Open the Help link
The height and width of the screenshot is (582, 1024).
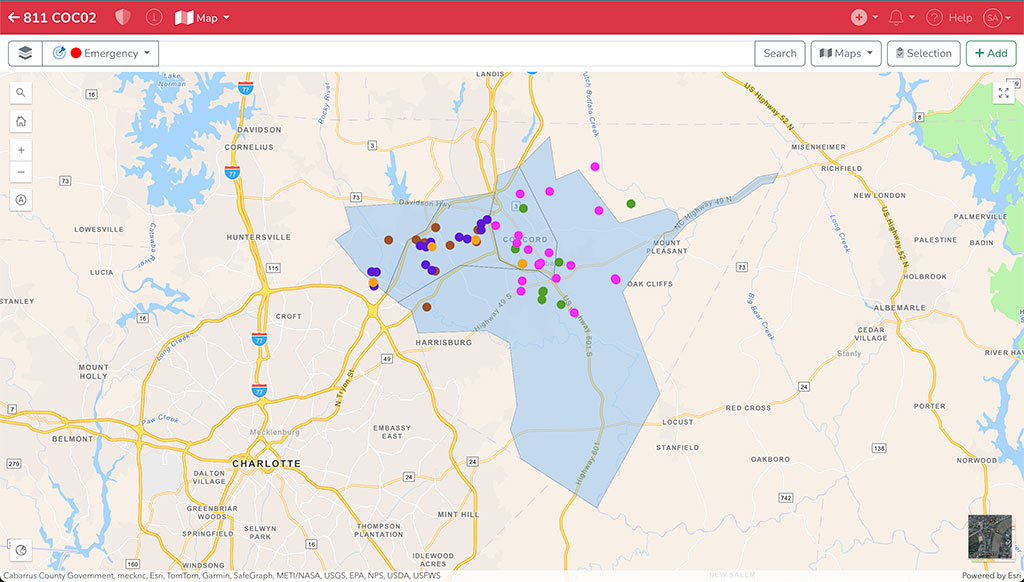click(x=949, y=18)
